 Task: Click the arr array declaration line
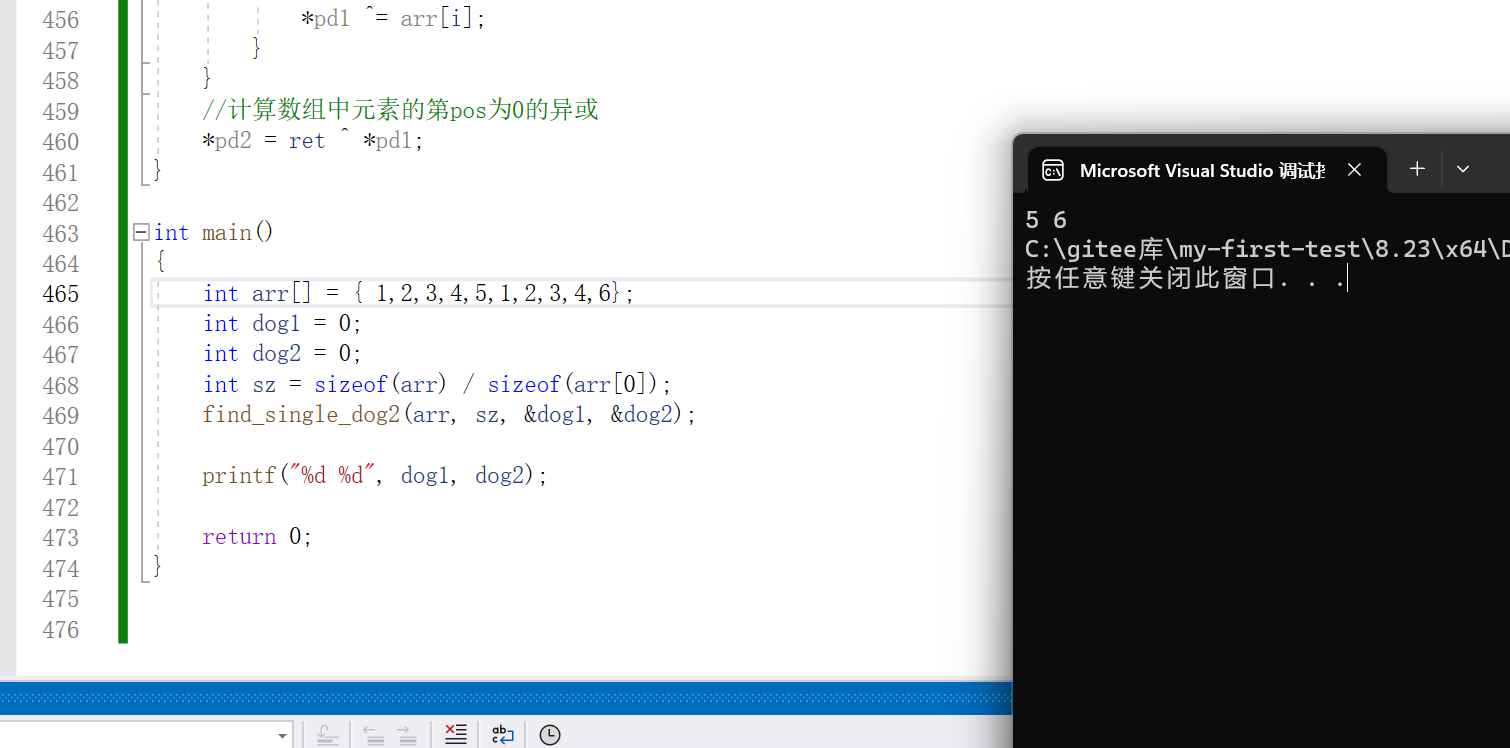[419, 294]
